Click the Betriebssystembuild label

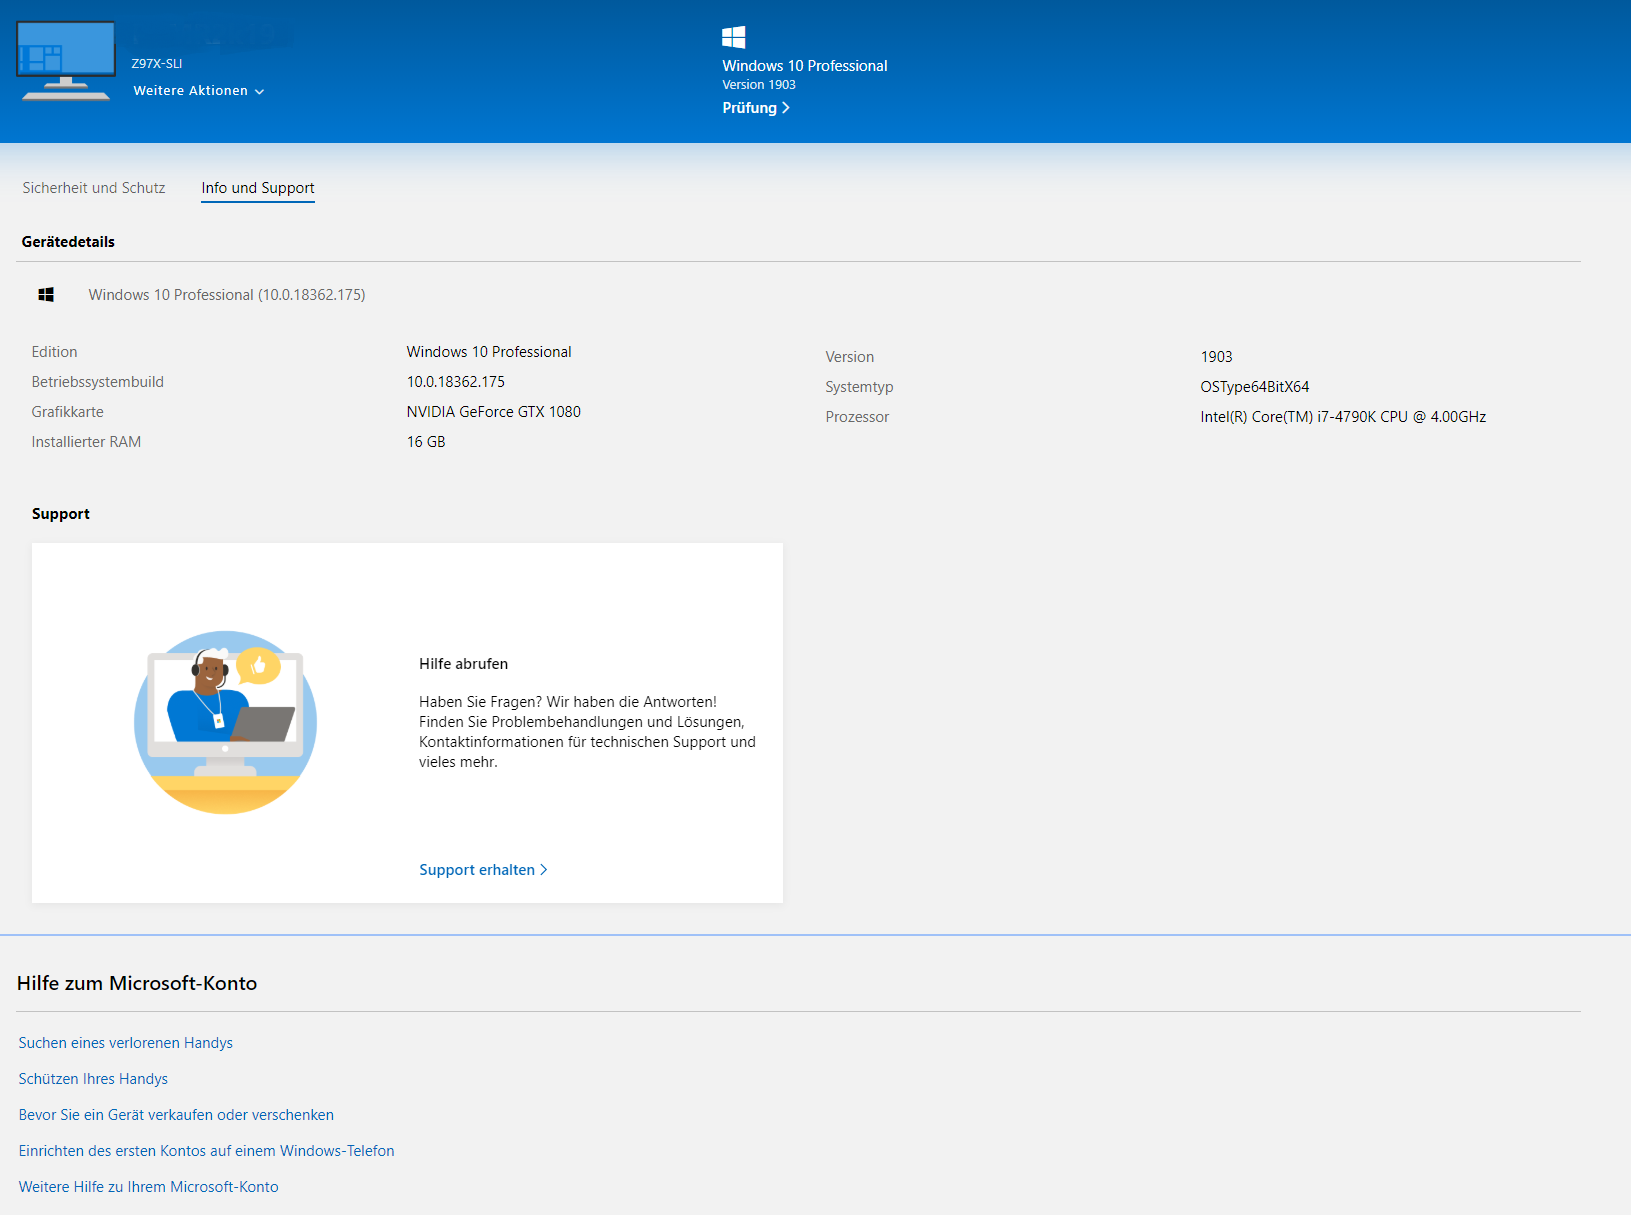98,382
